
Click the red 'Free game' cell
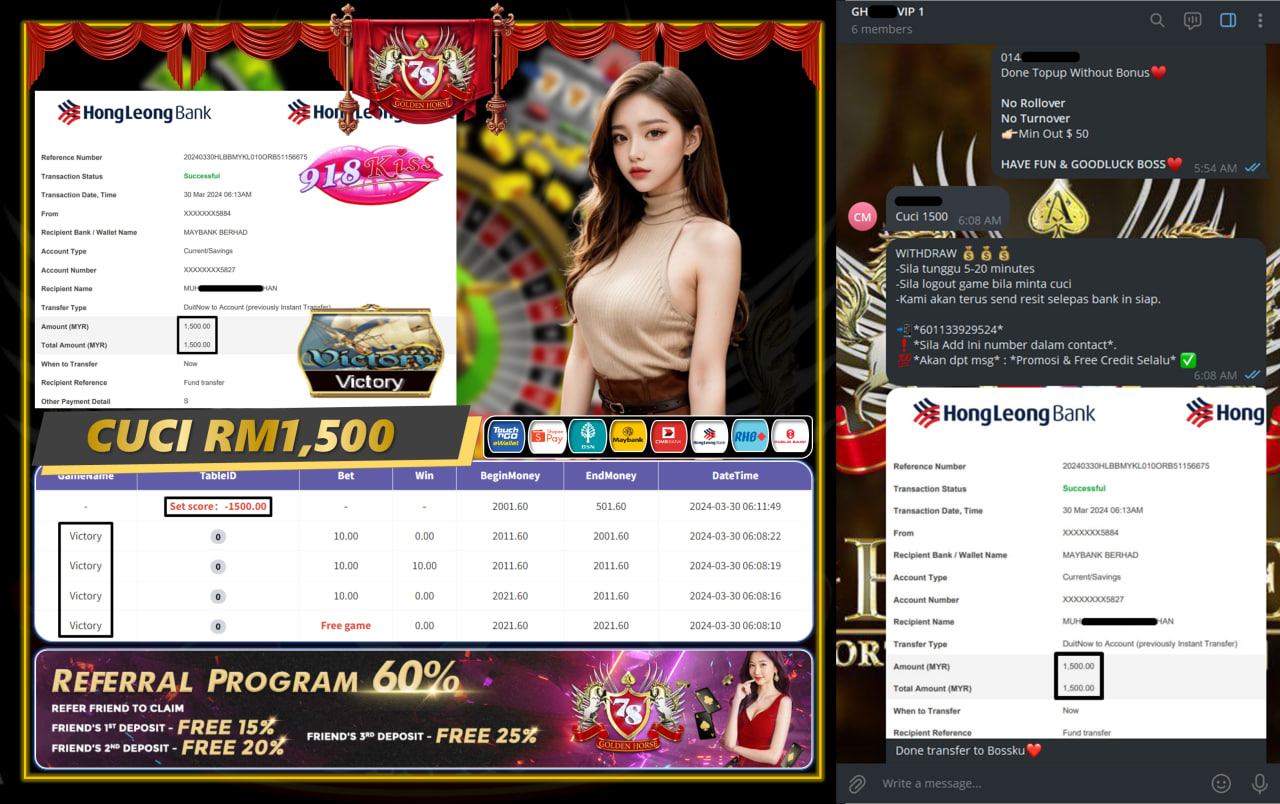coord(346,626)
